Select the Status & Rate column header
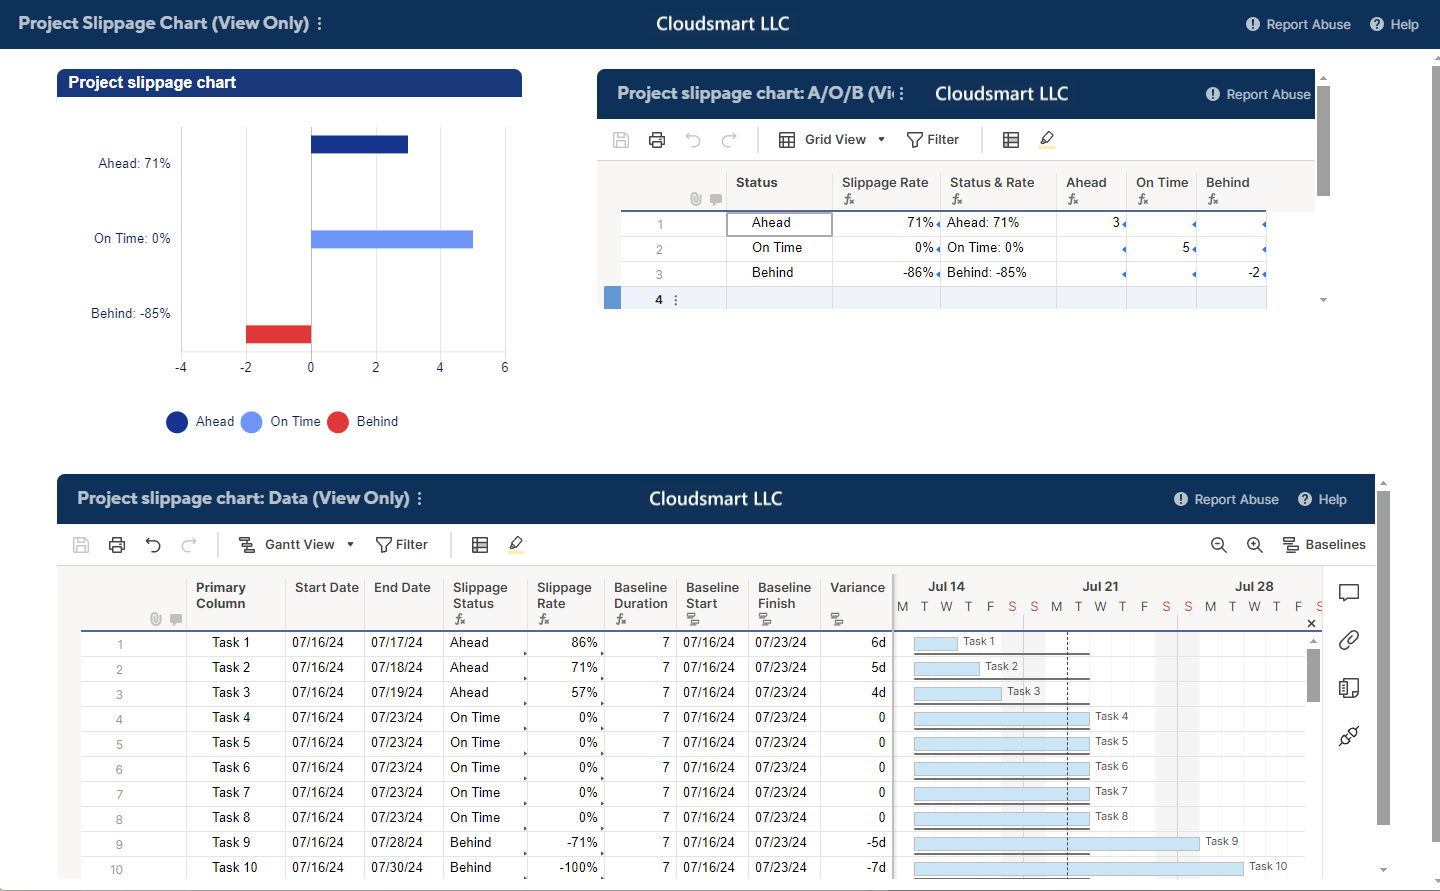Viewport: 1440px width, 891px height. pyautogui.click(x=998, y=190)
